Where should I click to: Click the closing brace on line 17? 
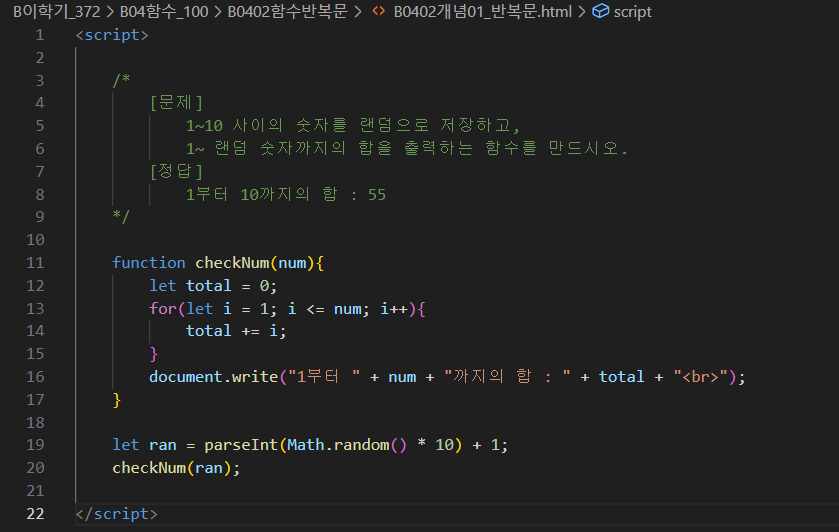click(117, 400)
